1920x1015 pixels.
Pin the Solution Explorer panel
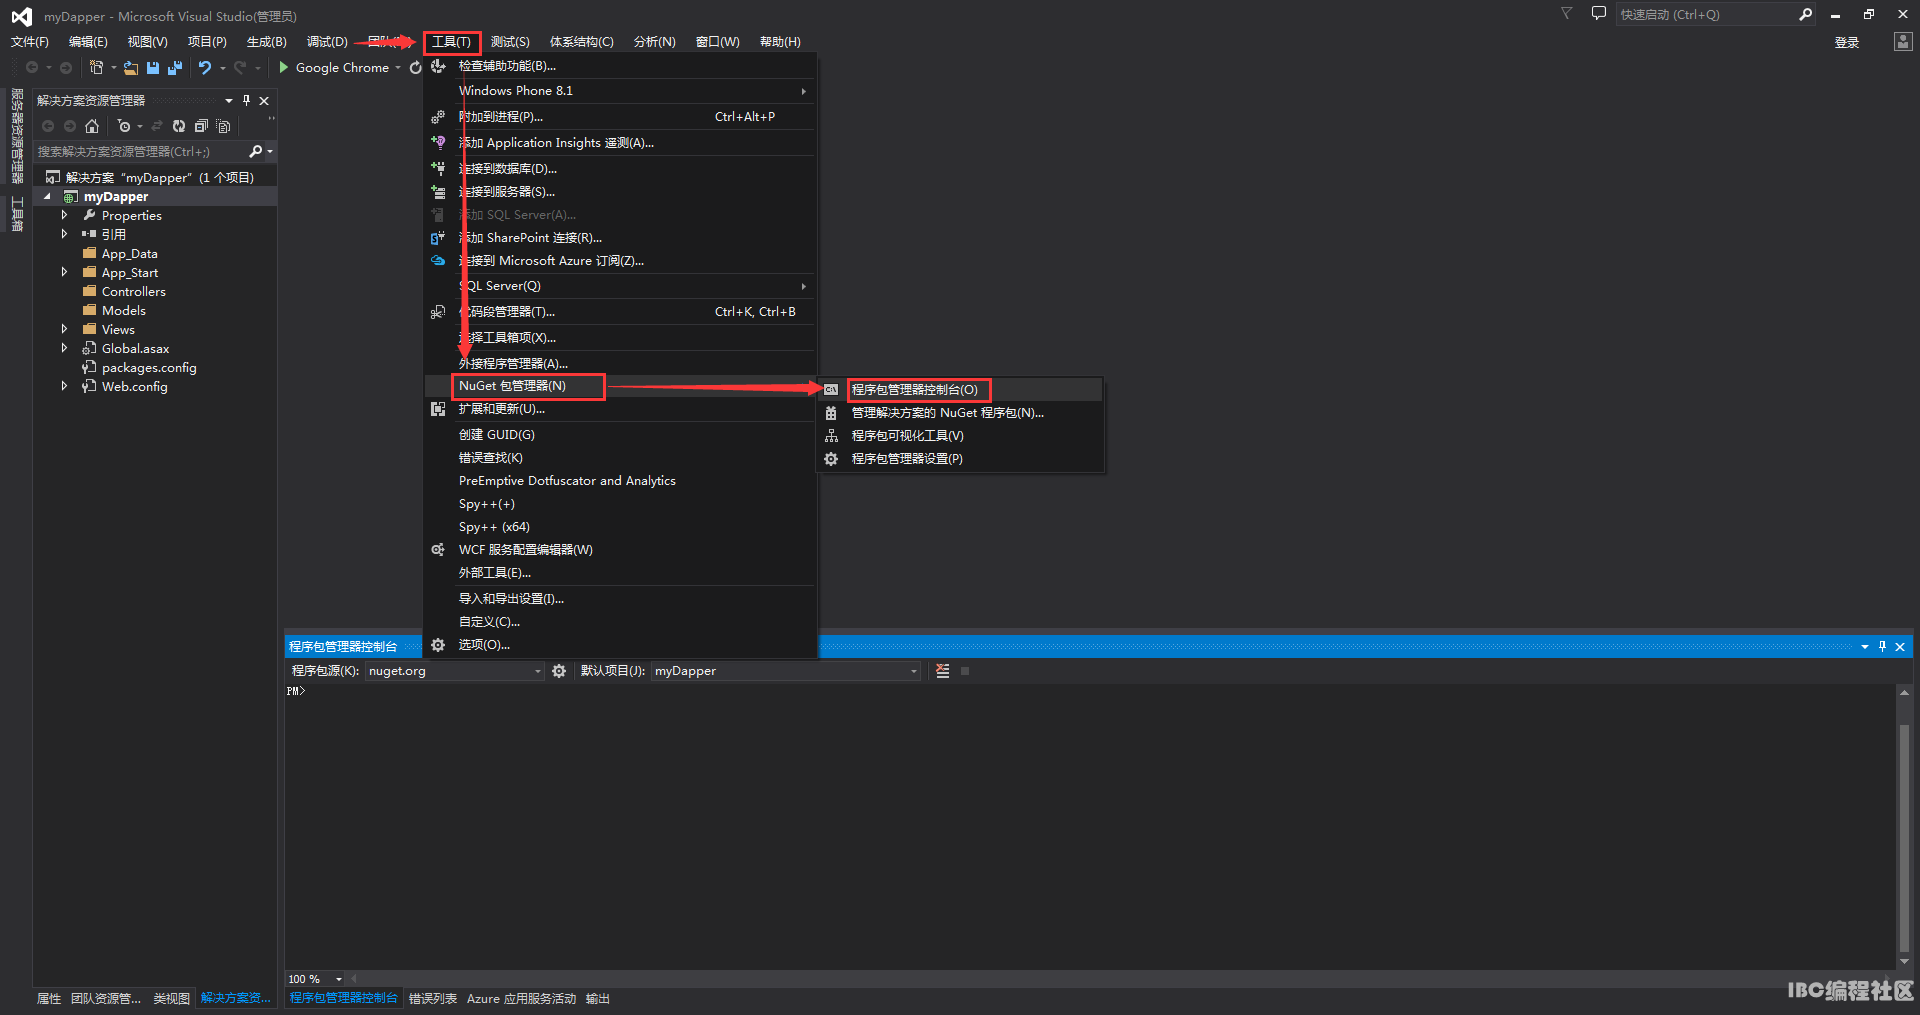point(246,100)
